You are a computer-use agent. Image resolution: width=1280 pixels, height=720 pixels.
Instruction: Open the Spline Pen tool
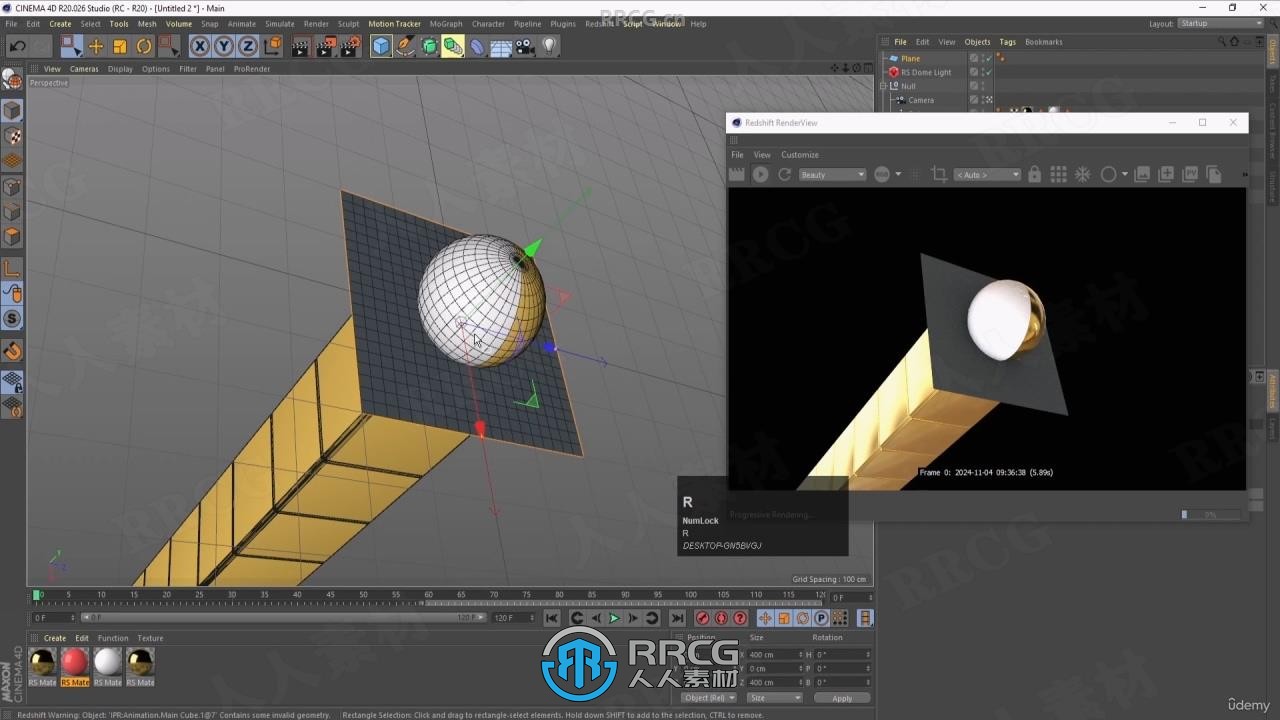point(405,46)
